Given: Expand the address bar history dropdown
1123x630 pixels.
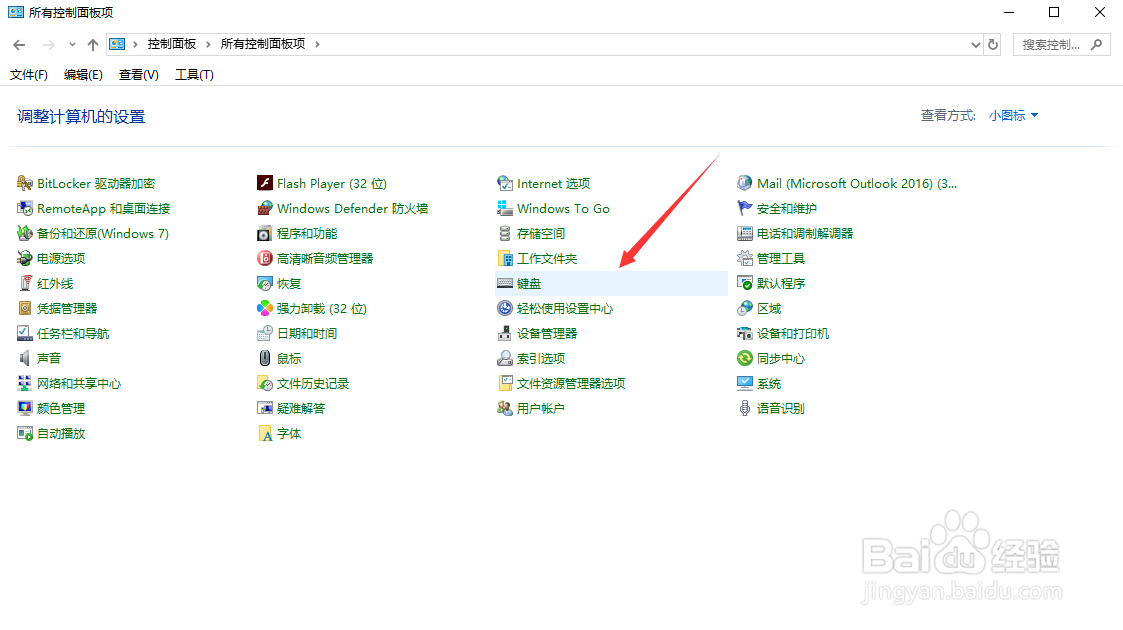Looking at the screenshot, I should tap(975, 44).
